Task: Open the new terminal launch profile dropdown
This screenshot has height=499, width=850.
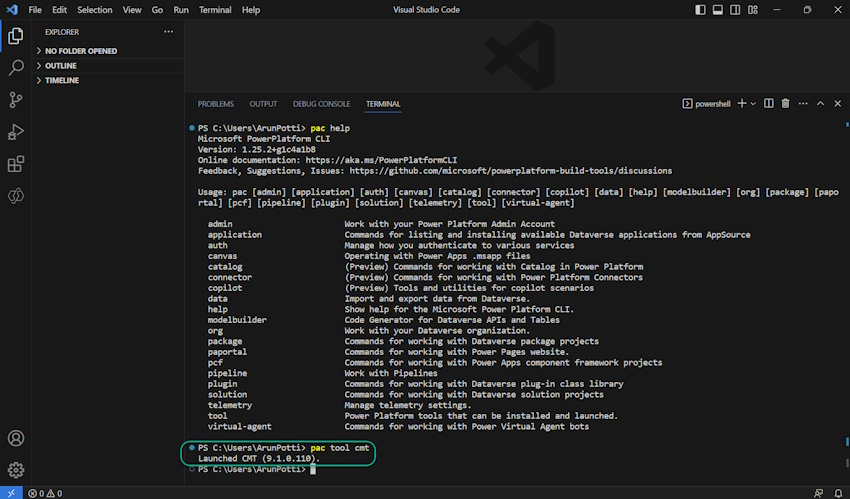Action: [x=753, y=104]
